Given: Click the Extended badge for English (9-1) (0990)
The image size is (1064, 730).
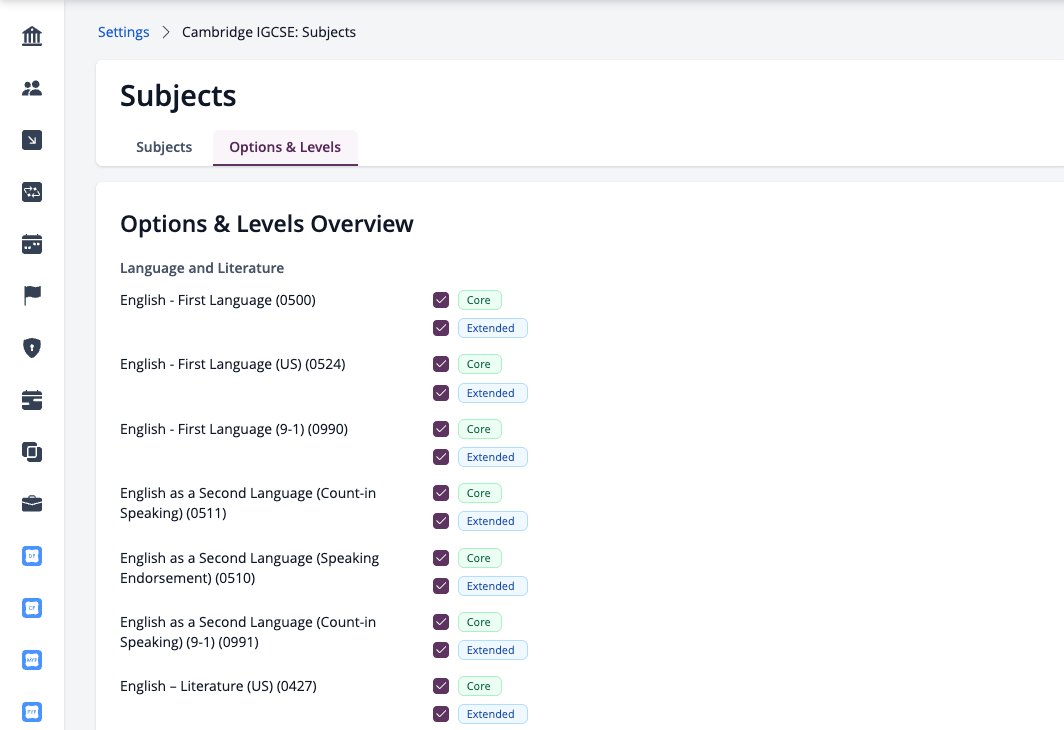Looking at the screenshot, I should click(x=492, y=457).
